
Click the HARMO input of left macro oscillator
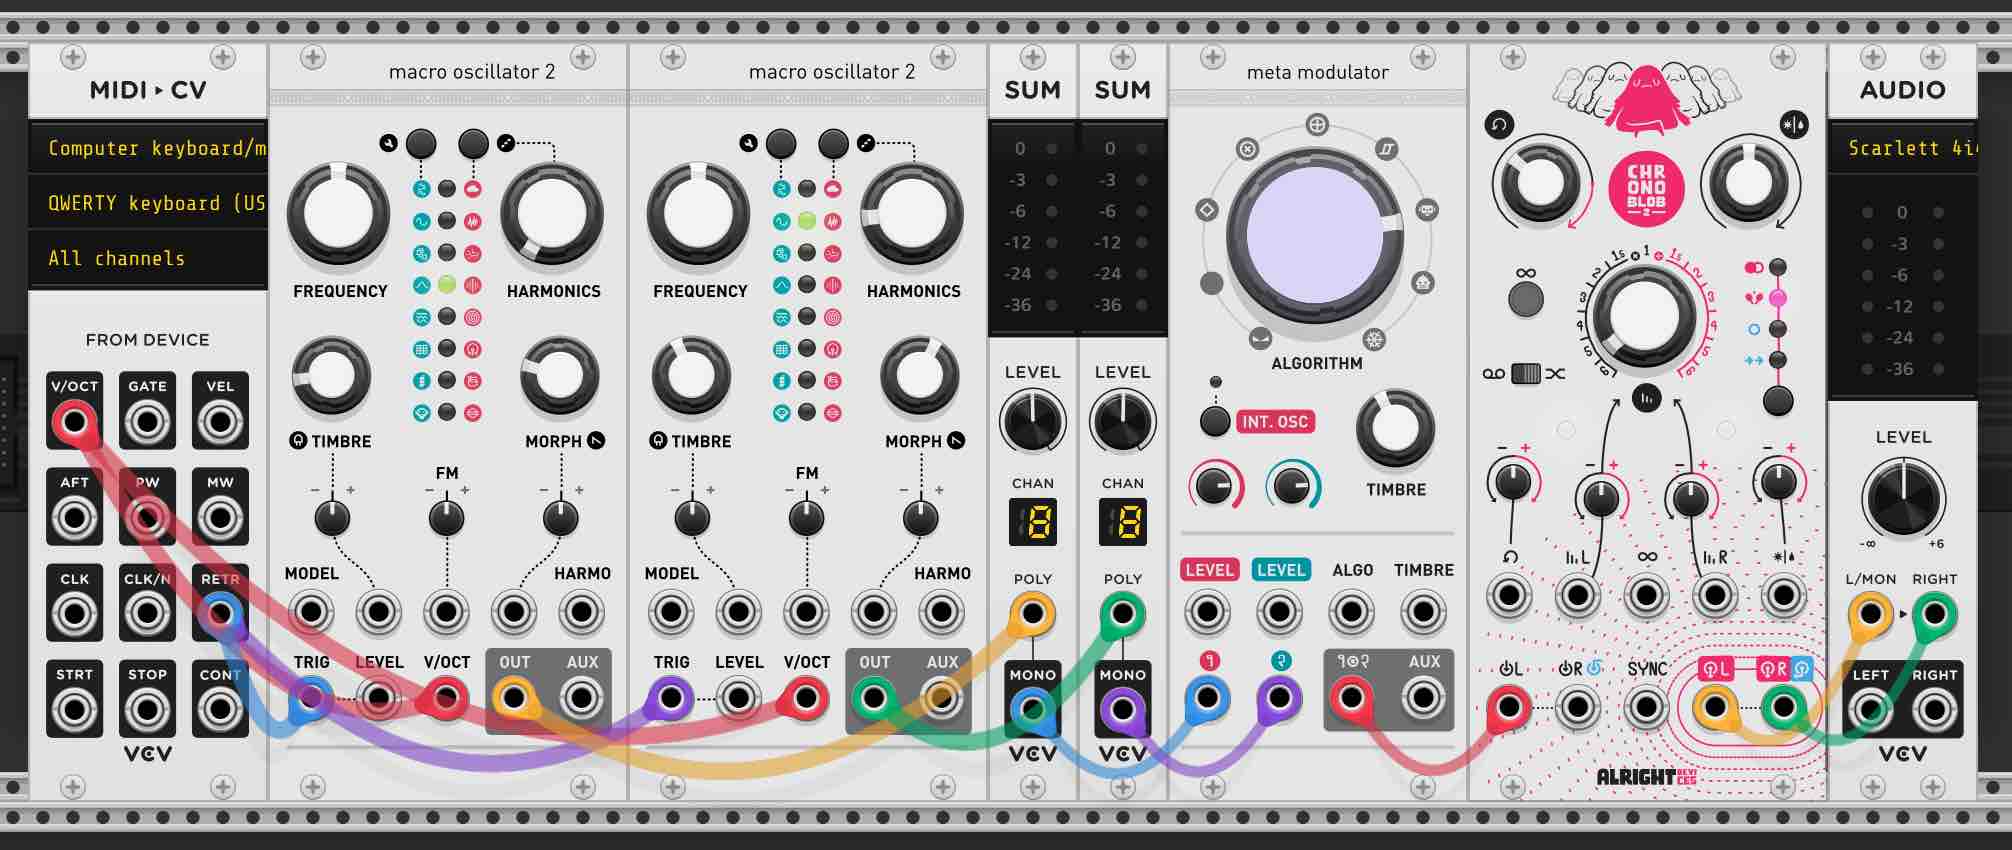click(x=581, y=612)
